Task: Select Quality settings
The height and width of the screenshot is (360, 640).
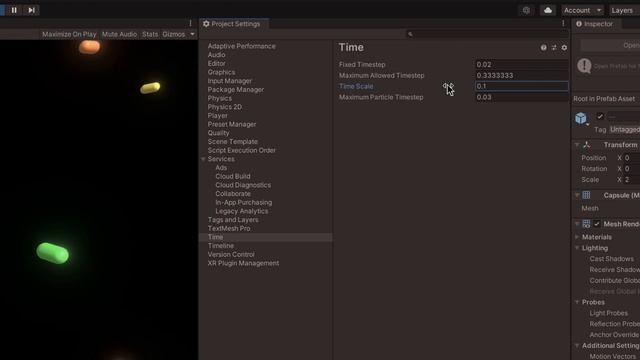Action: [x=218, y=133]
